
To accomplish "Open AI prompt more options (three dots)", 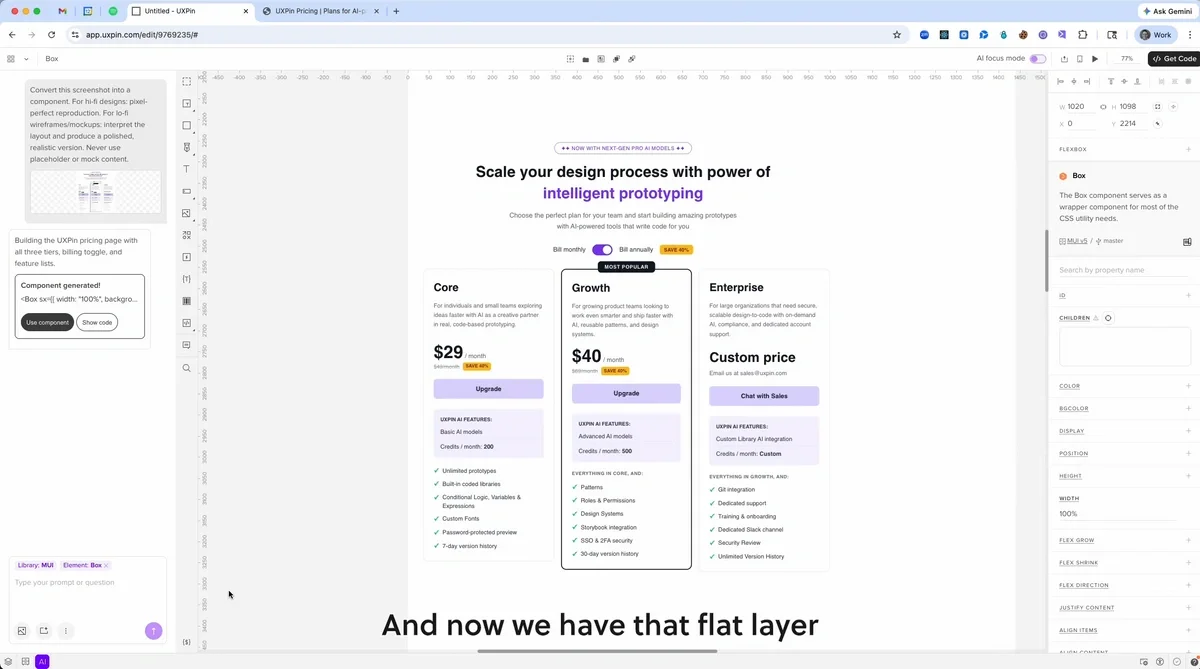I will pyautogui.click(x=66, y=631).
